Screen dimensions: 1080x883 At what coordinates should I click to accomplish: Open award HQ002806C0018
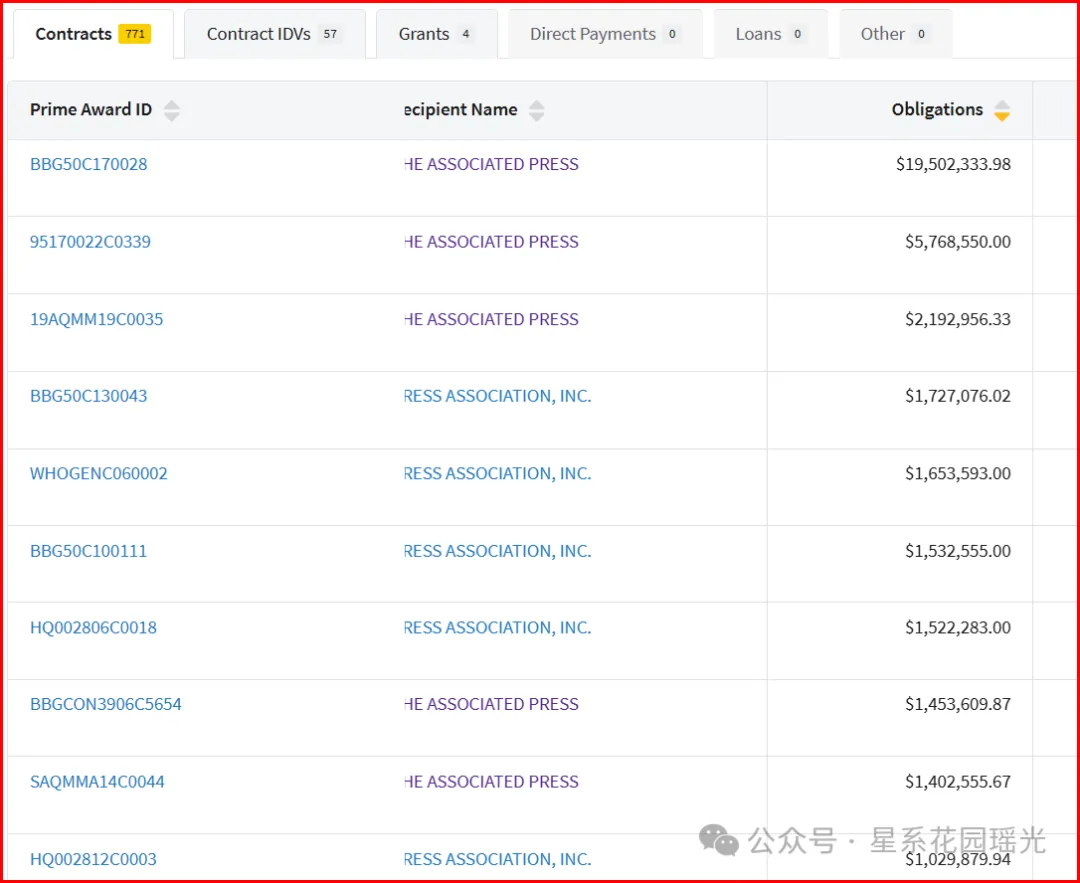point(93,628)
